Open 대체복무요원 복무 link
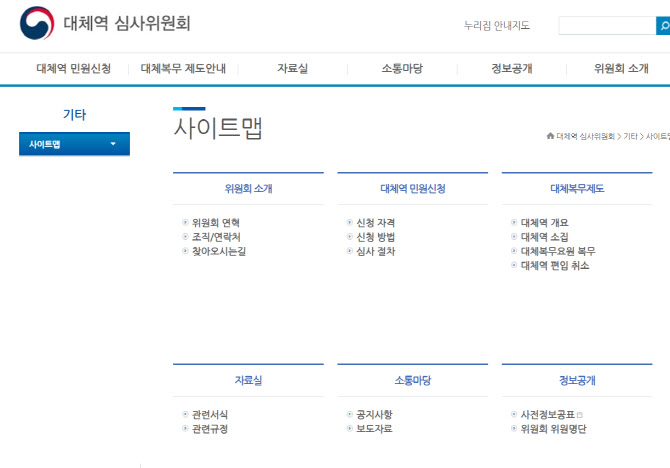Image resolution: width=670 pixels, height=468 pixels. point(558,251)
